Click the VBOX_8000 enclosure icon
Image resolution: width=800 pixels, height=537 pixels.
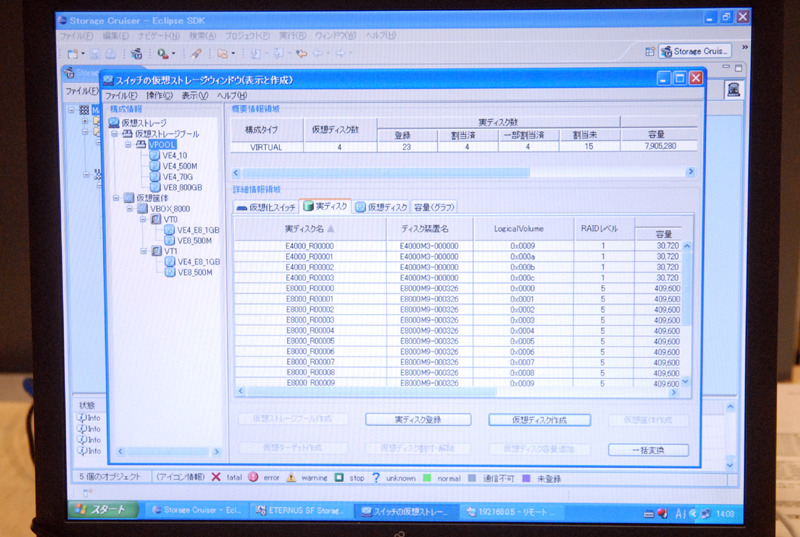coord(142,209)
